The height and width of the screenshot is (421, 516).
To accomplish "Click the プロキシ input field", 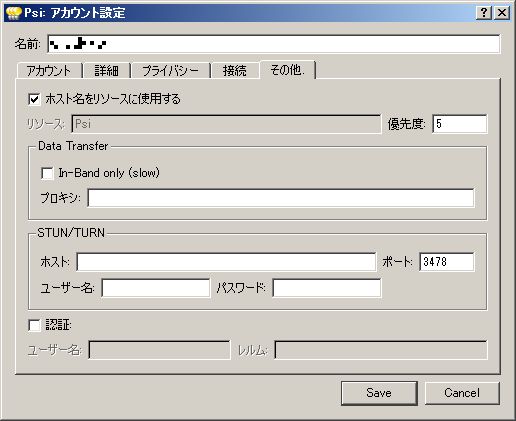I will [281, 198].
